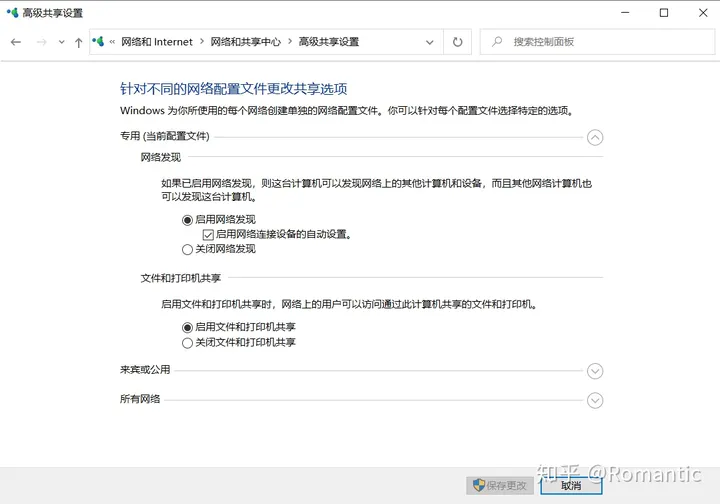Click the 取消 button

571,485
